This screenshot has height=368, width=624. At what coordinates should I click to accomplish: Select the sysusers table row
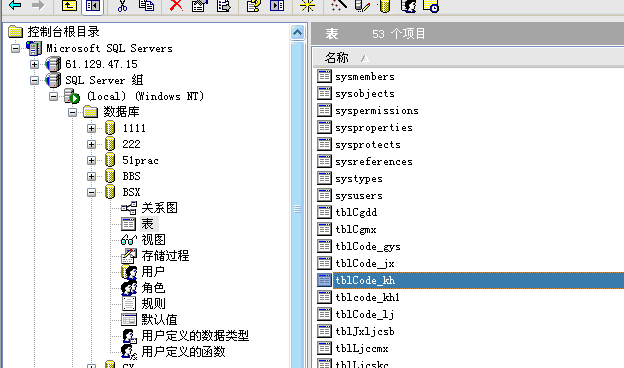(359, 196)
